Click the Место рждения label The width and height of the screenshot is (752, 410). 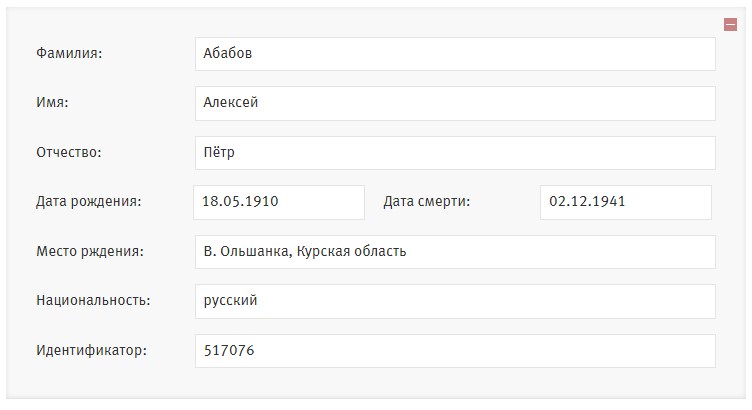pos(90,251)
